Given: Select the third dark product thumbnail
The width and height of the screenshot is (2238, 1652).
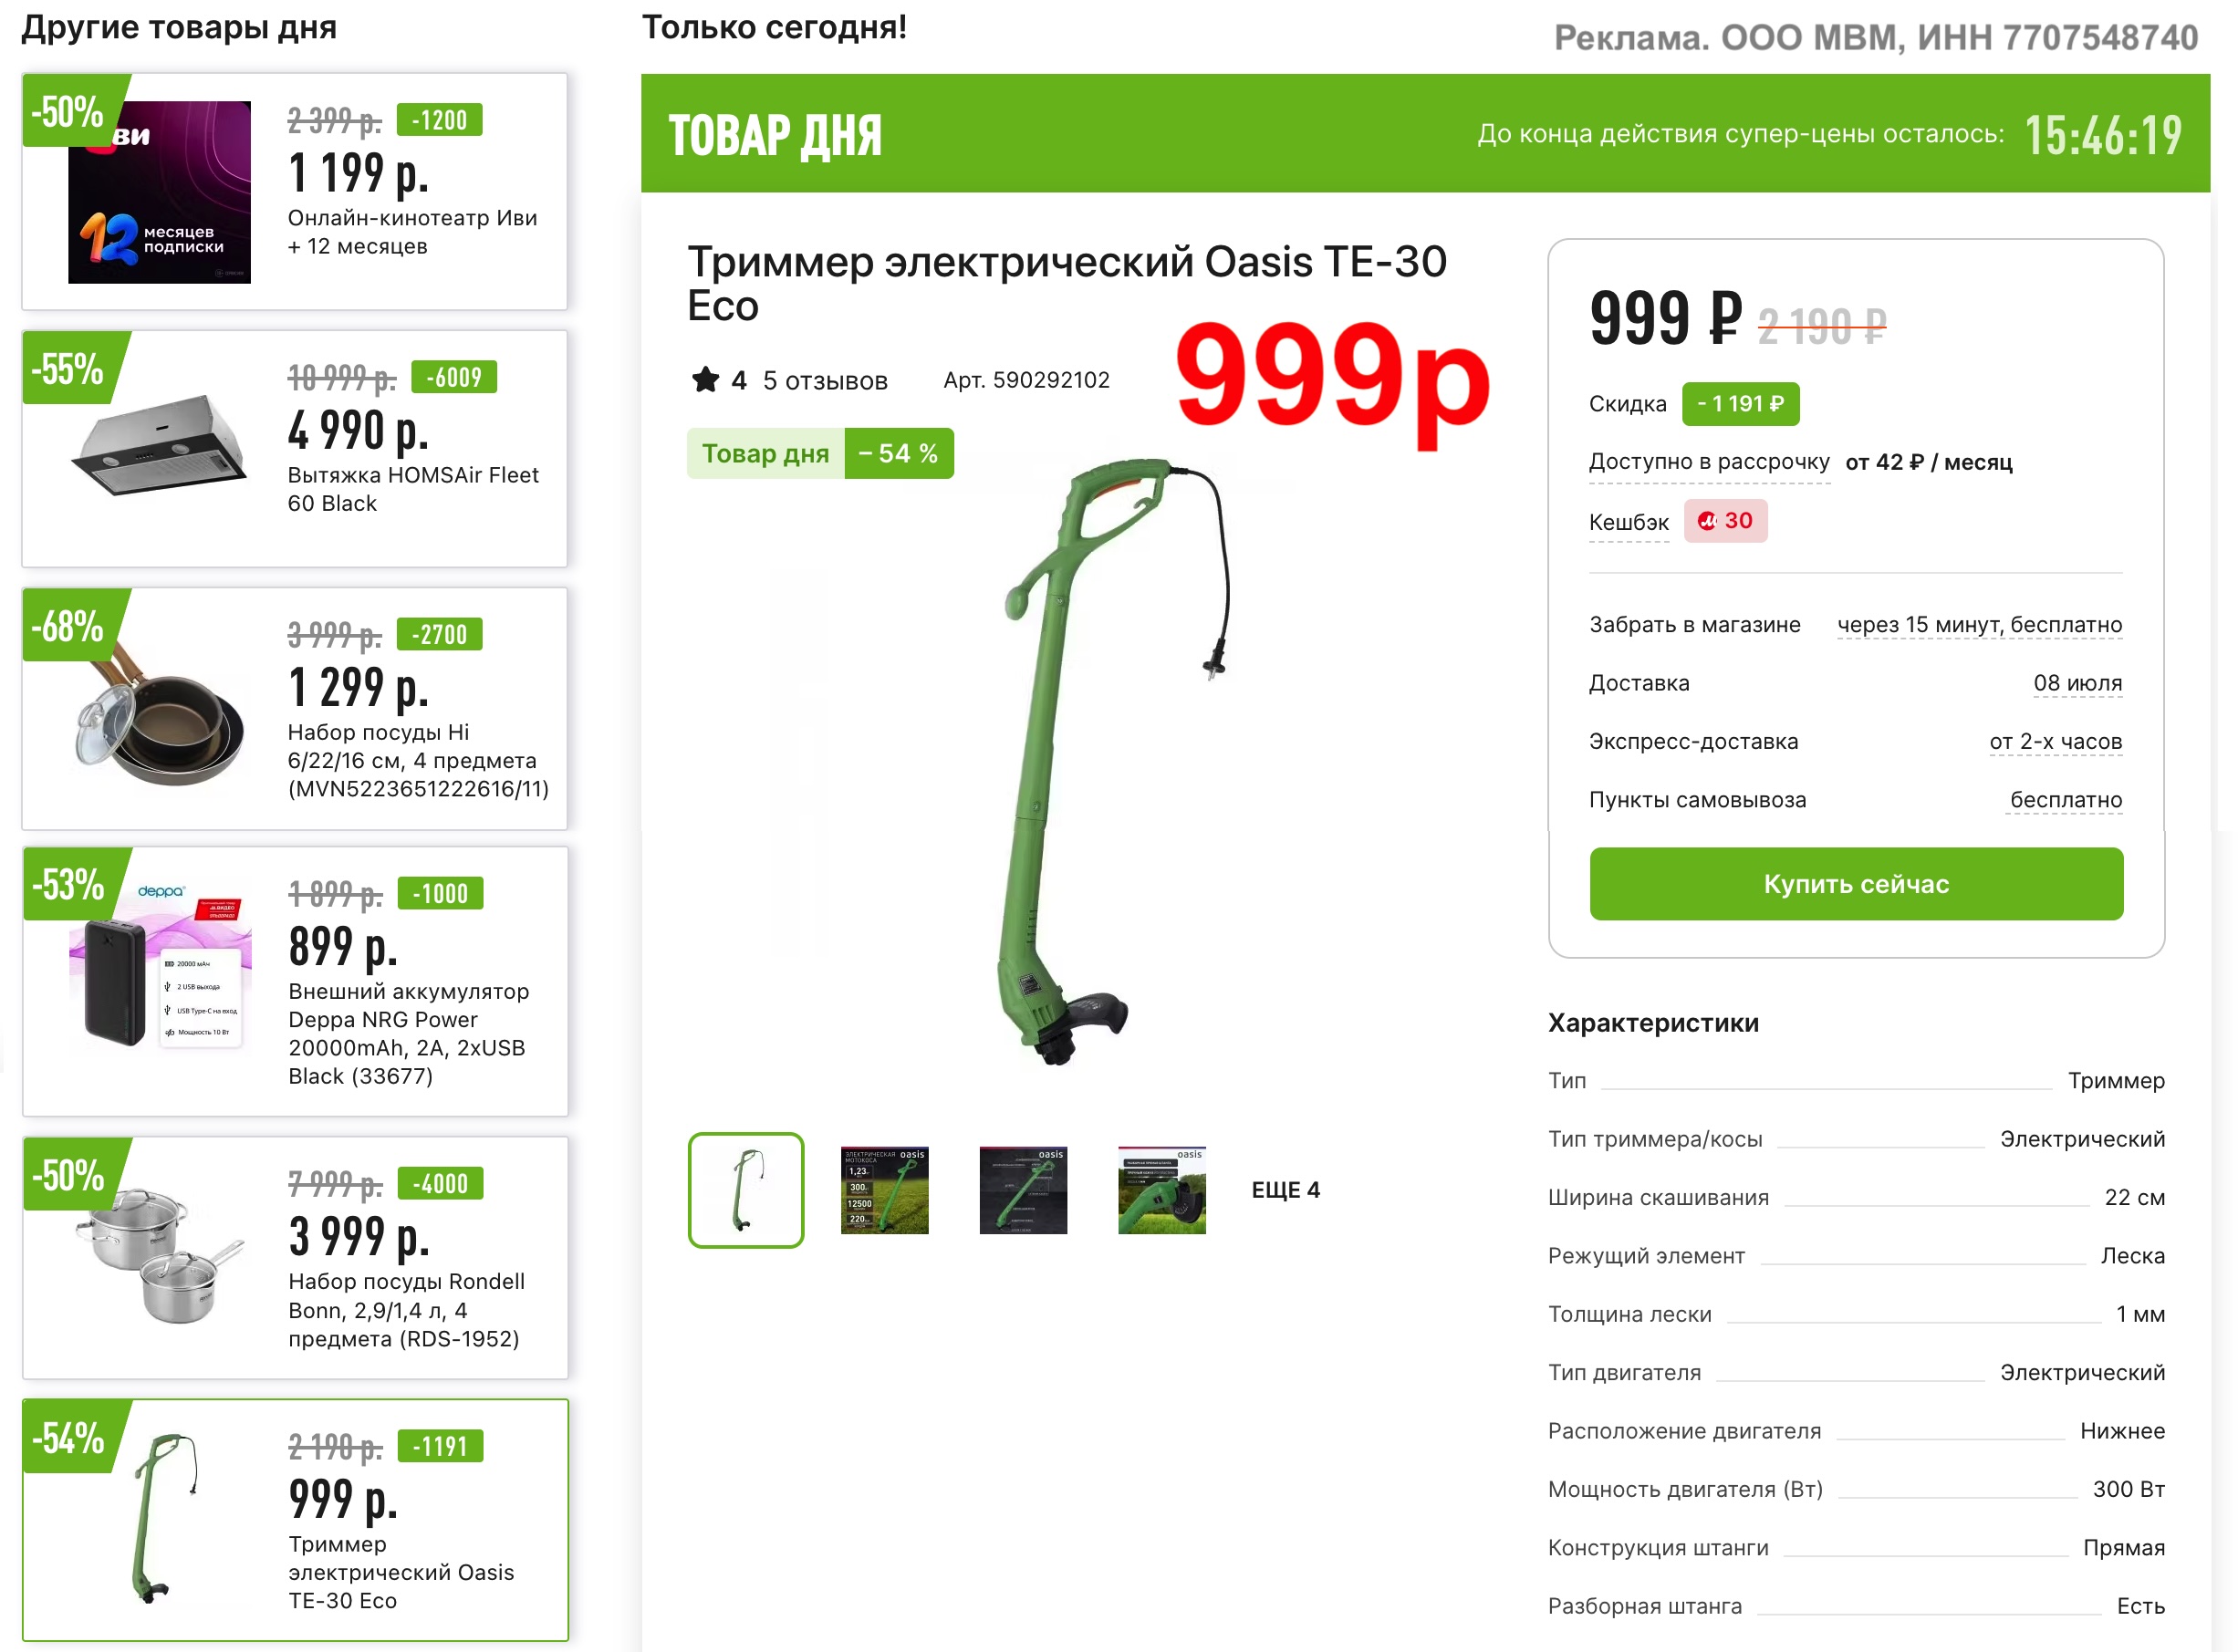Looking at the screenshot, I should coord(1023,1190).
